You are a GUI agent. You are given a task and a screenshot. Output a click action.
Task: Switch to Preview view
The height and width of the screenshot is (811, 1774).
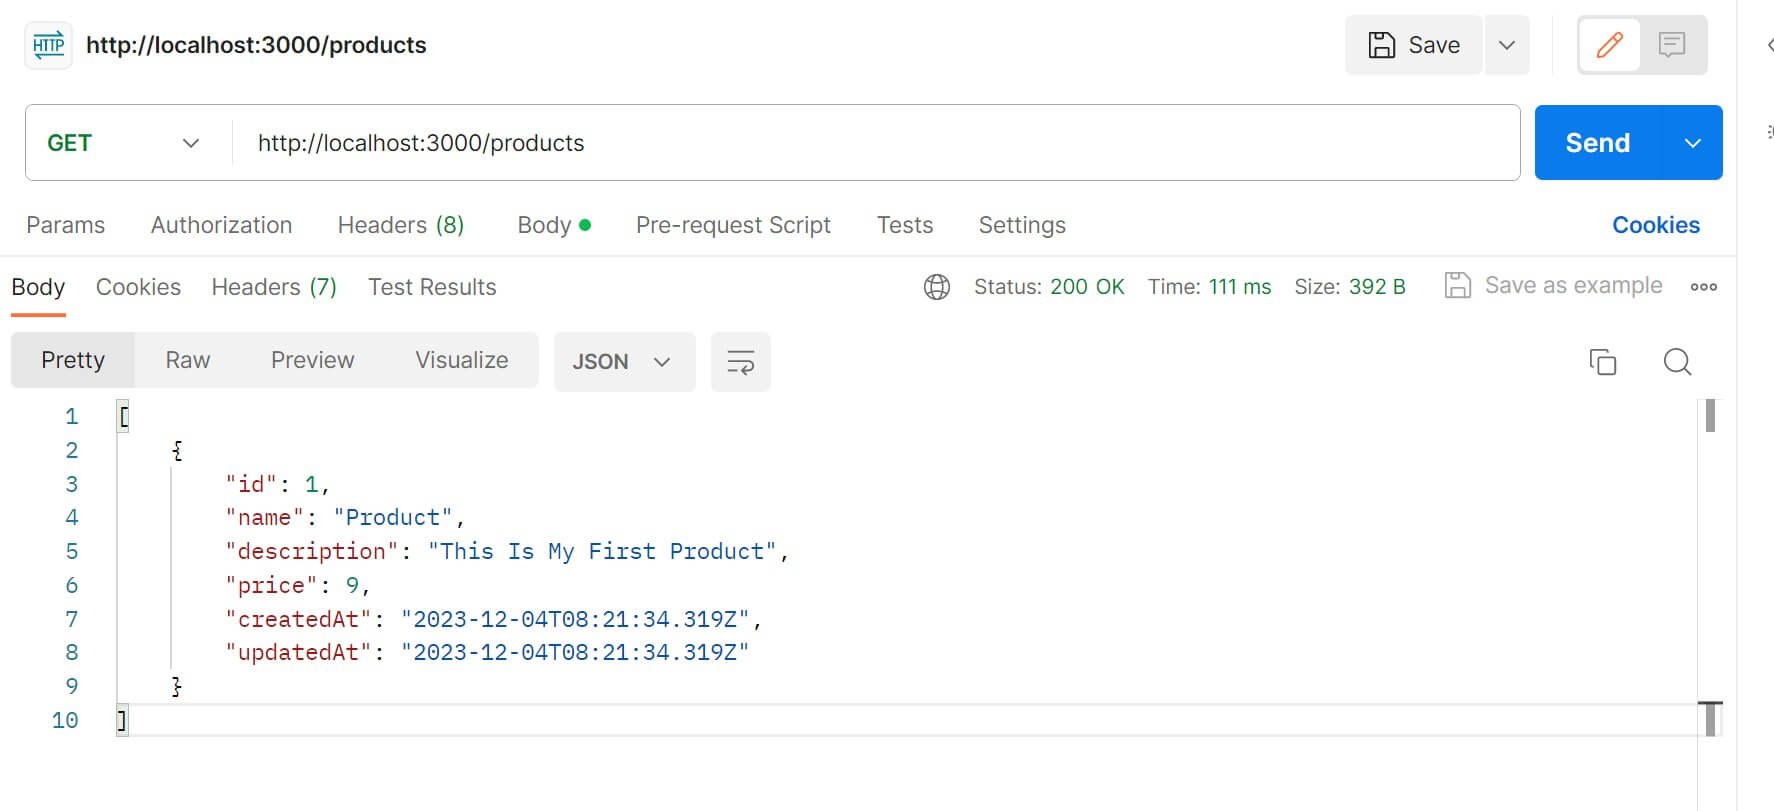[312, 360]
